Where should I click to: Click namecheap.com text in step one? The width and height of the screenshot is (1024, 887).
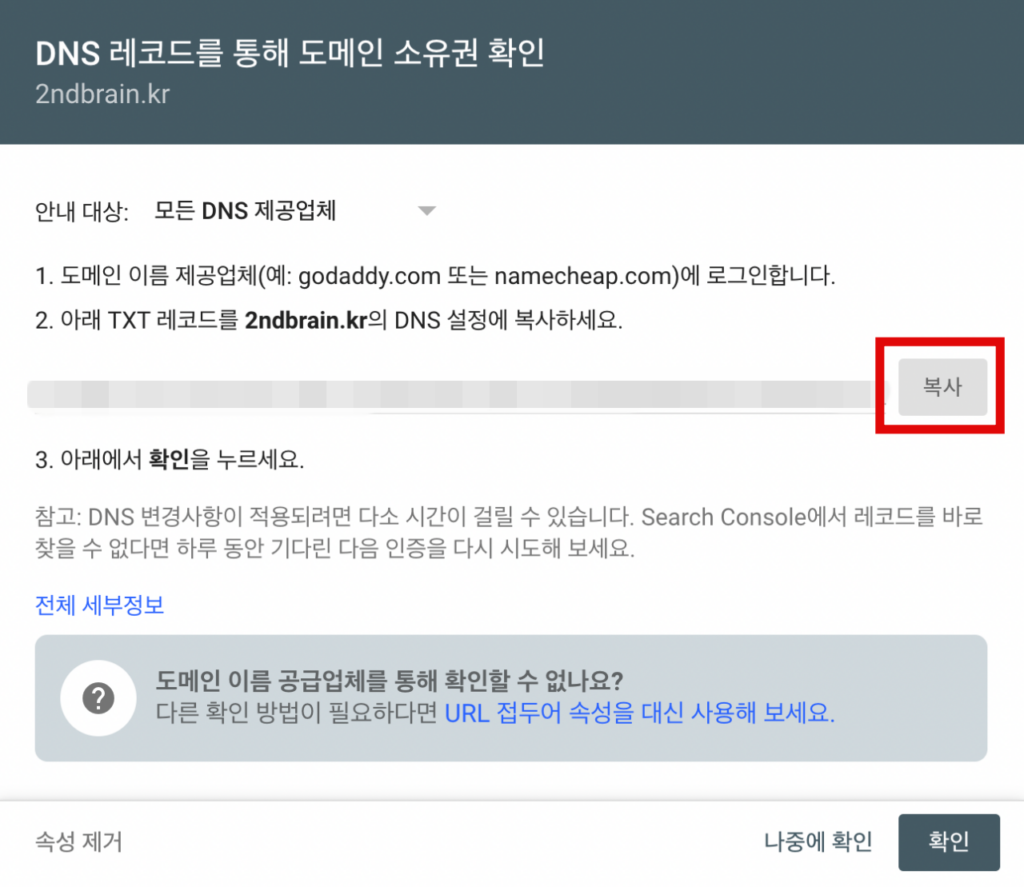pyautogui.click(x=587, y=276)
